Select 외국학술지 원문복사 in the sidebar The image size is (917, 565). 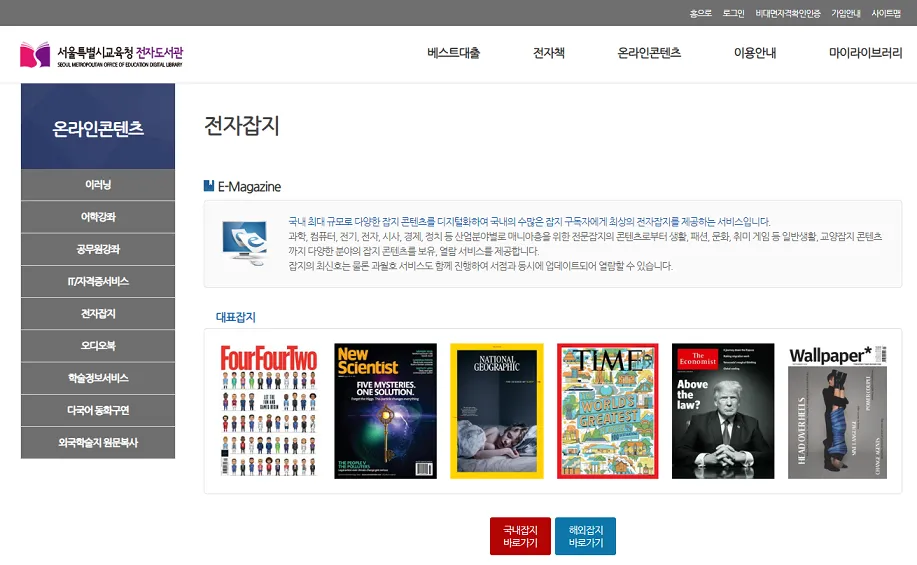pos(98,443)
